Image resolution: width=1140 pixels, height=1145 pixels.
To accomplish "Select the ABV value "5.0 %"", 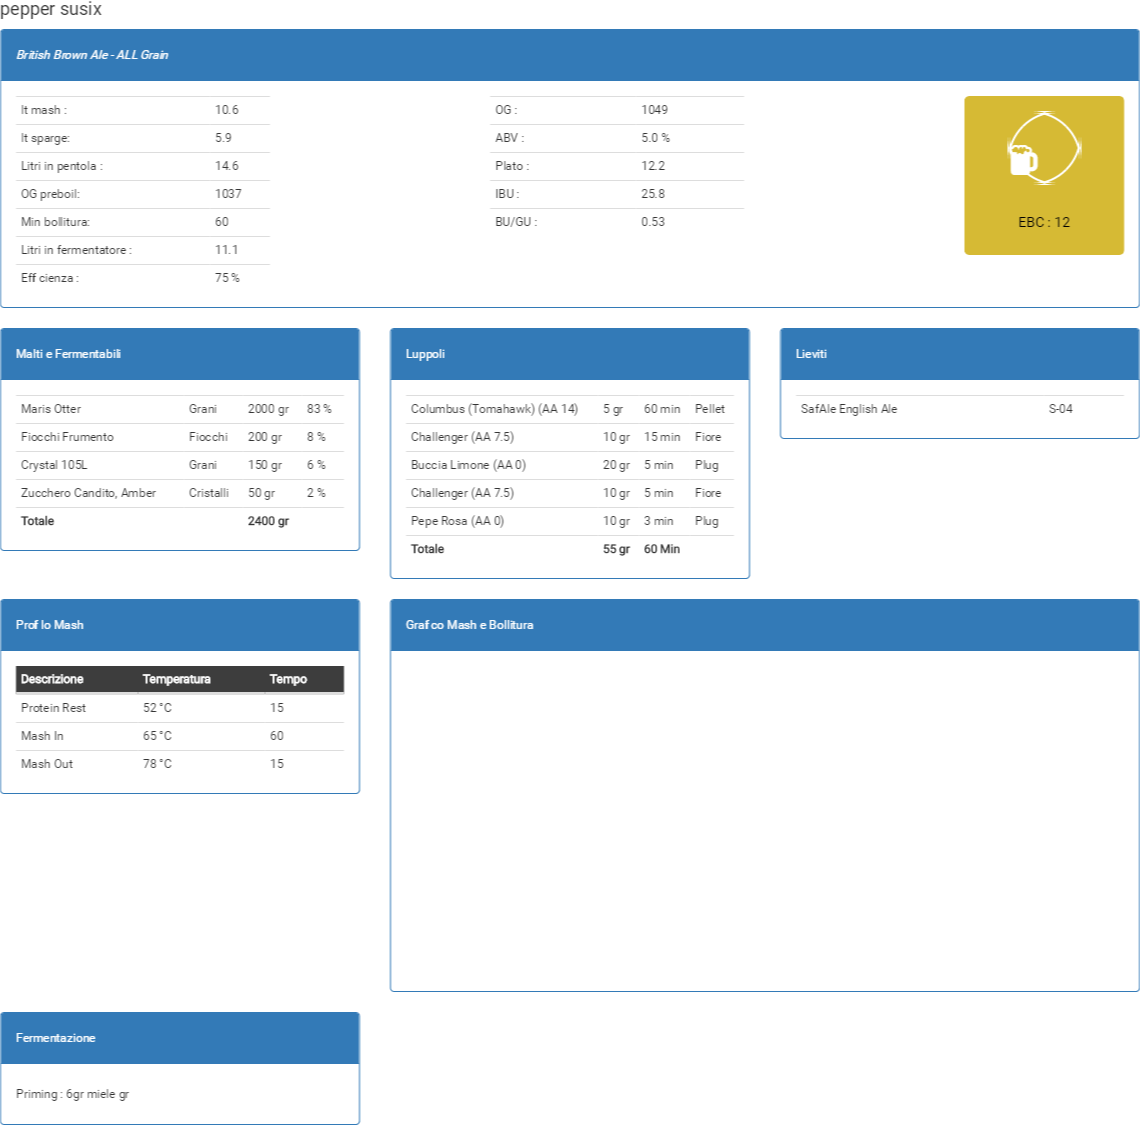I will 655,138.
